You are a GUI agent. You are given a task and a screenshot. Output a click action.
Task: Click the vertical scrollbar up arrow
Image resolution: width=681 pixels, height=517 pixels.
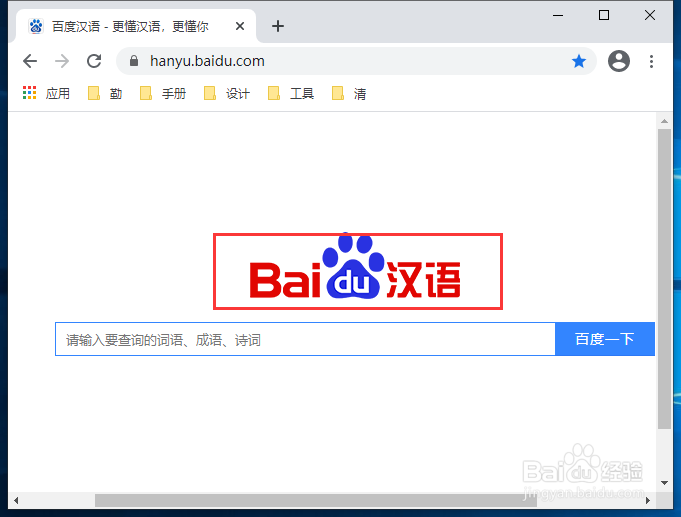664,121
